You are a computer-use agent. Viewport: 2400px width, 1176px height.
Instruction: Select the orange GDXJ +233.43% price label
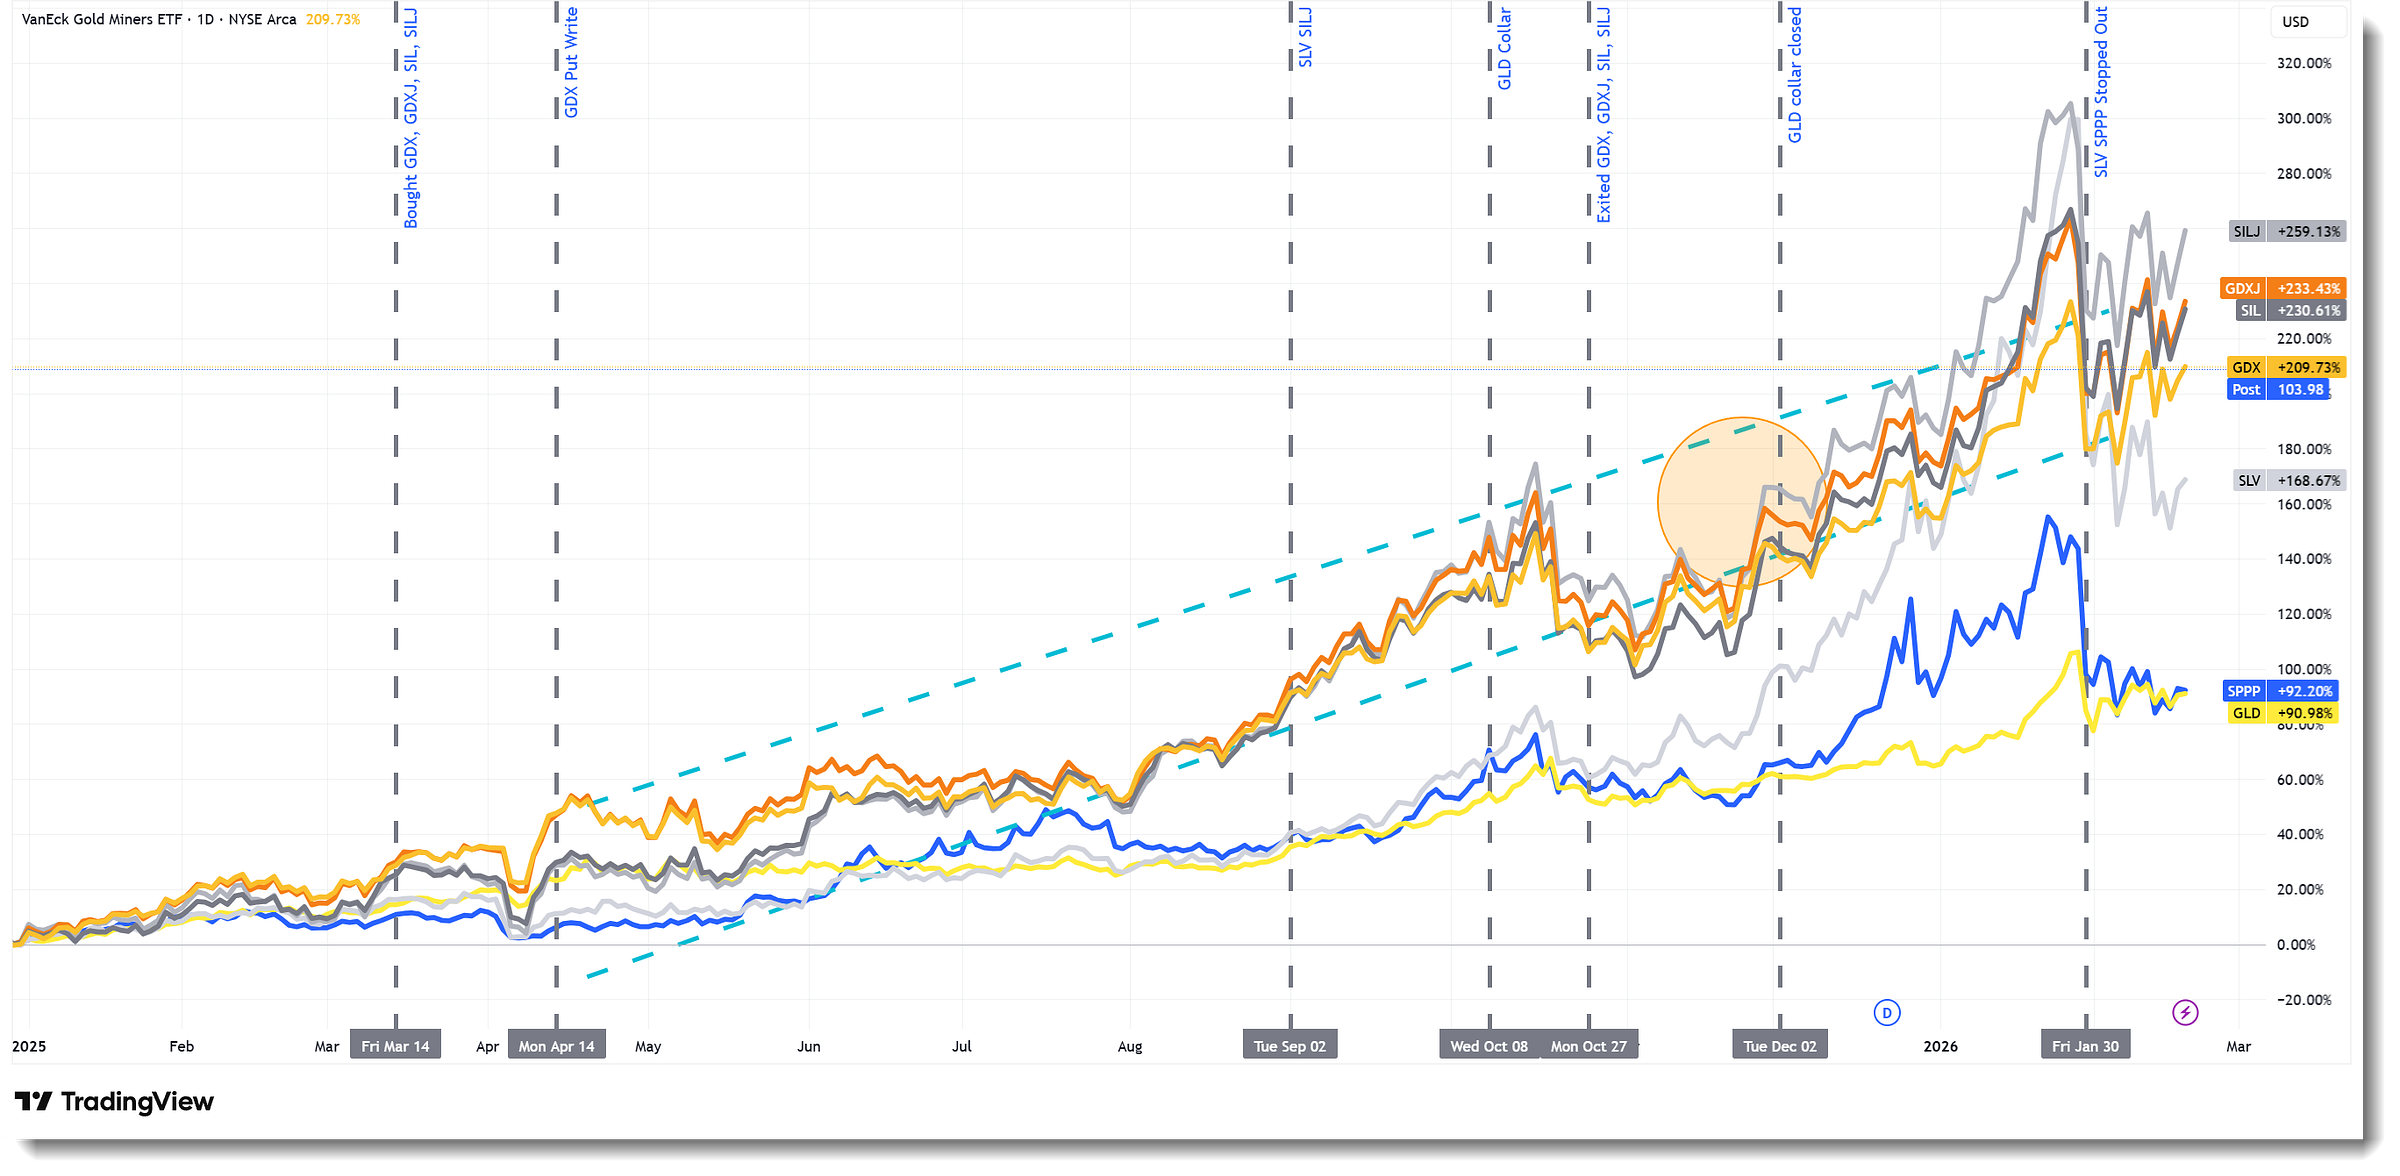2281,289
